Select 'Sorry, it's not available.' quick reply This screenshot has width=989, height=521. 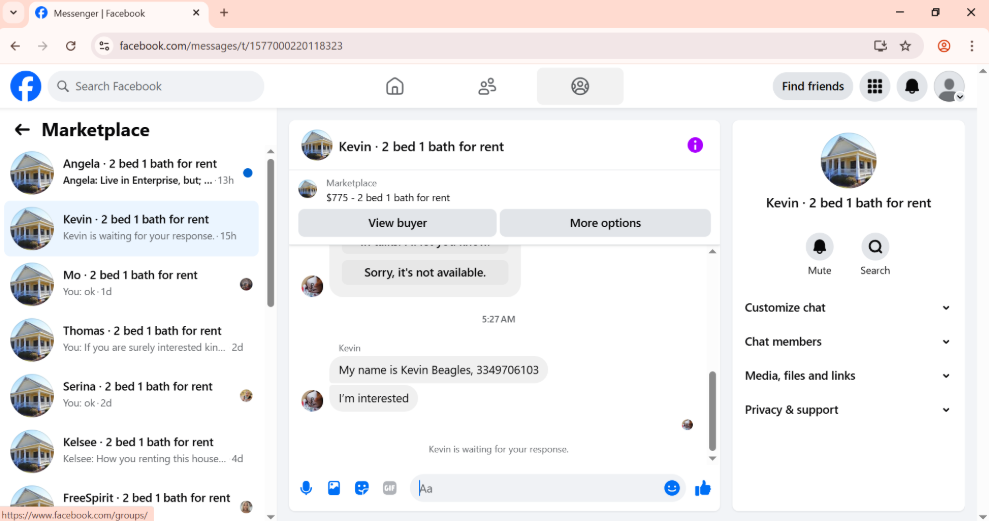425,272
